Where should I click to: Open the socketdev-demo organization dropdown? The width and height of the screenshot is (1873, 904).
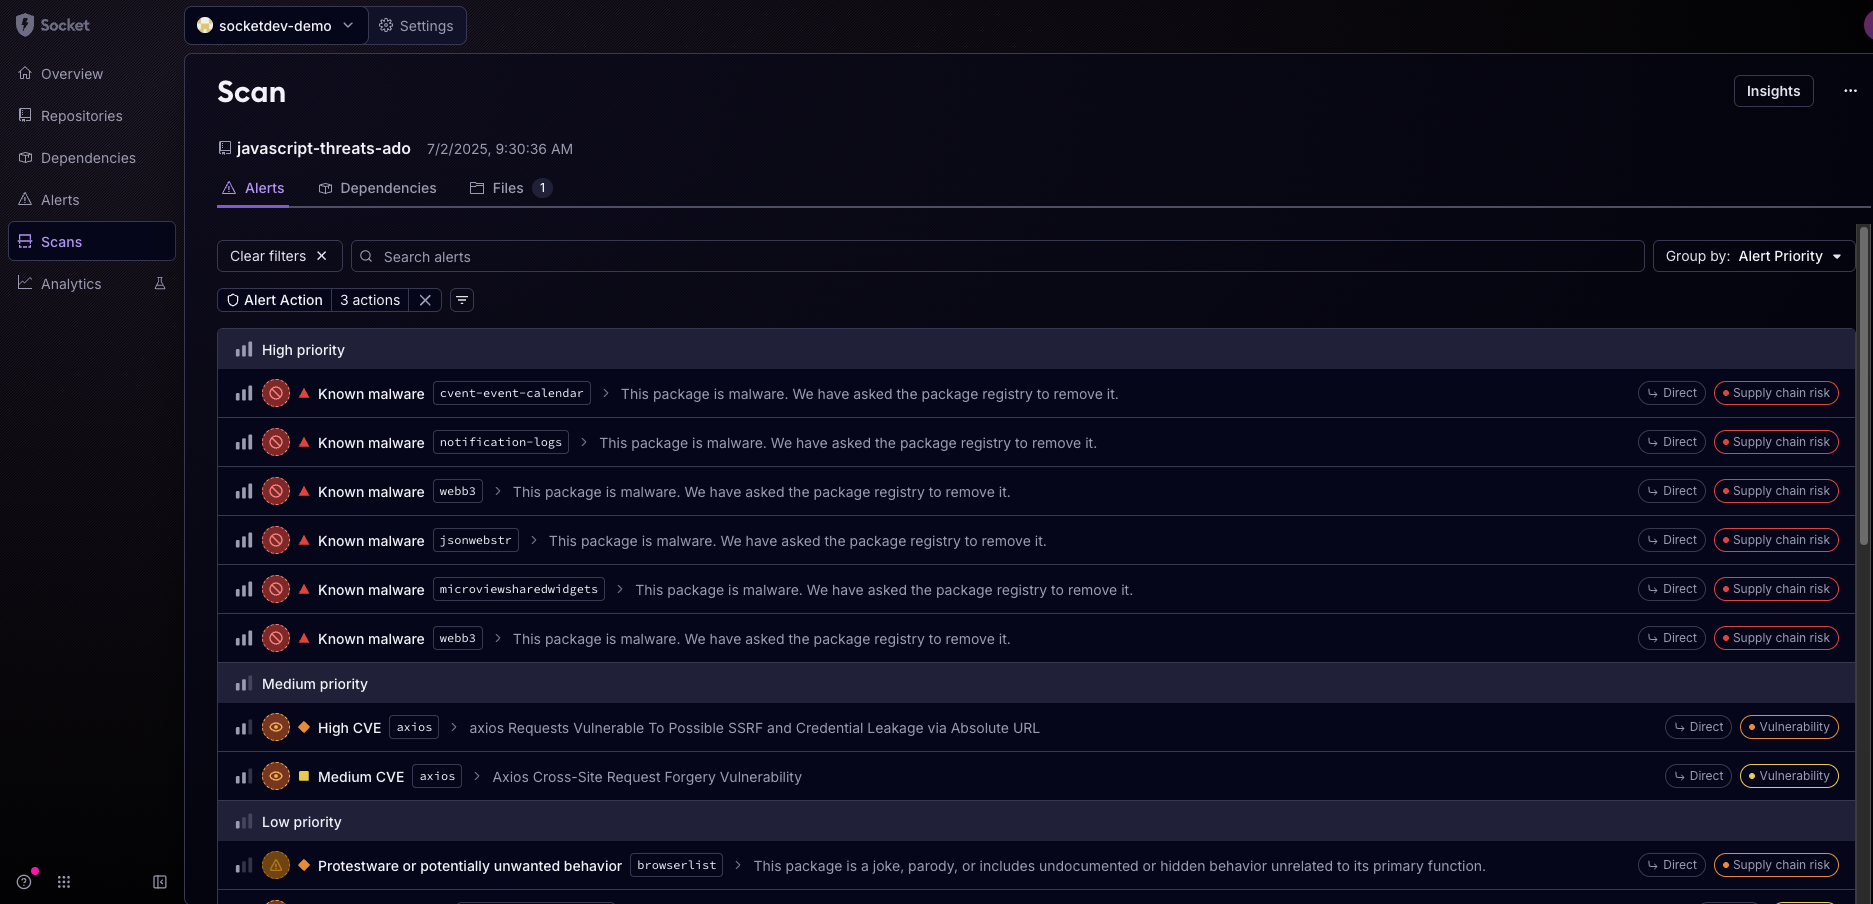[x=276, y=25]
